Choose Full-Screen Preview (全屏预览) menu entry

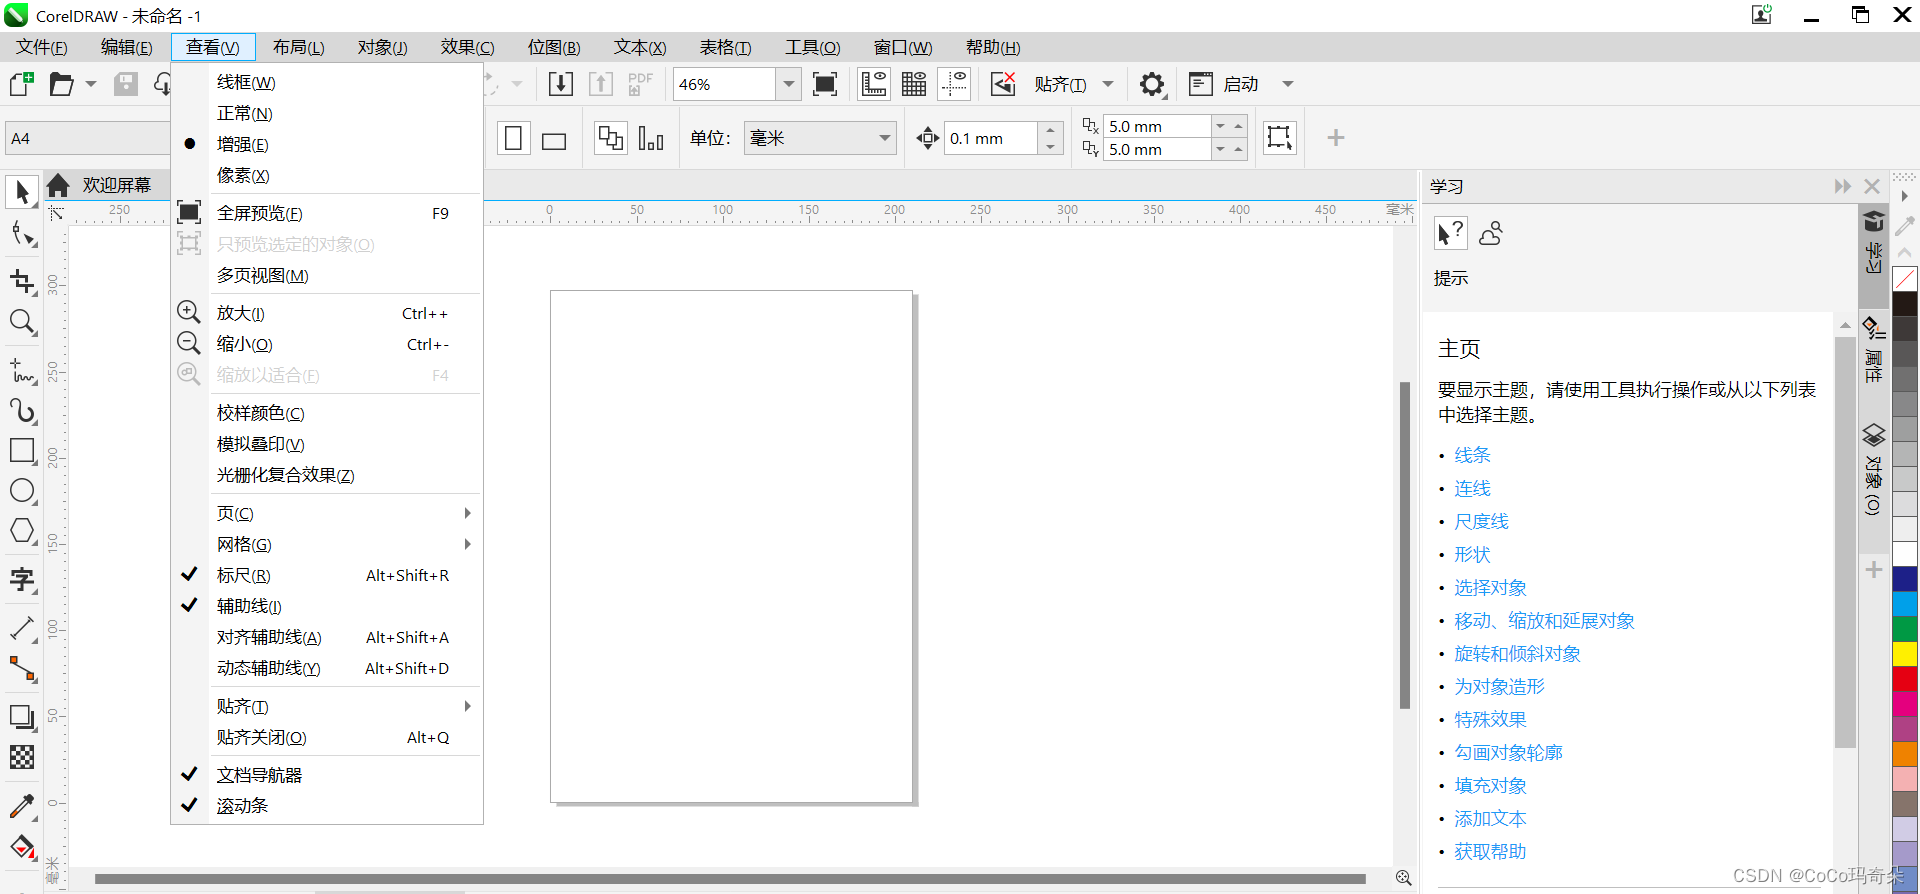[327, 213]
